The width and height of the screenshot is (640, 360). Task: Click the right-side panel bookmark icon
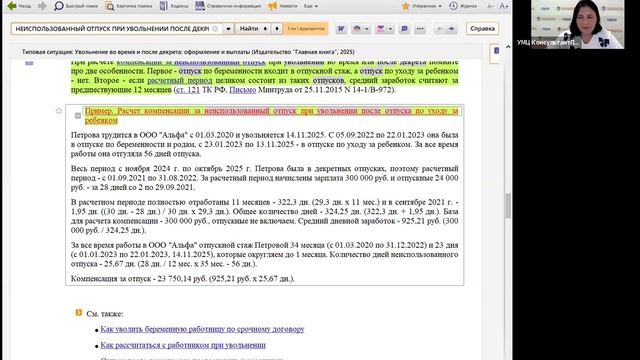click(496, 51)
